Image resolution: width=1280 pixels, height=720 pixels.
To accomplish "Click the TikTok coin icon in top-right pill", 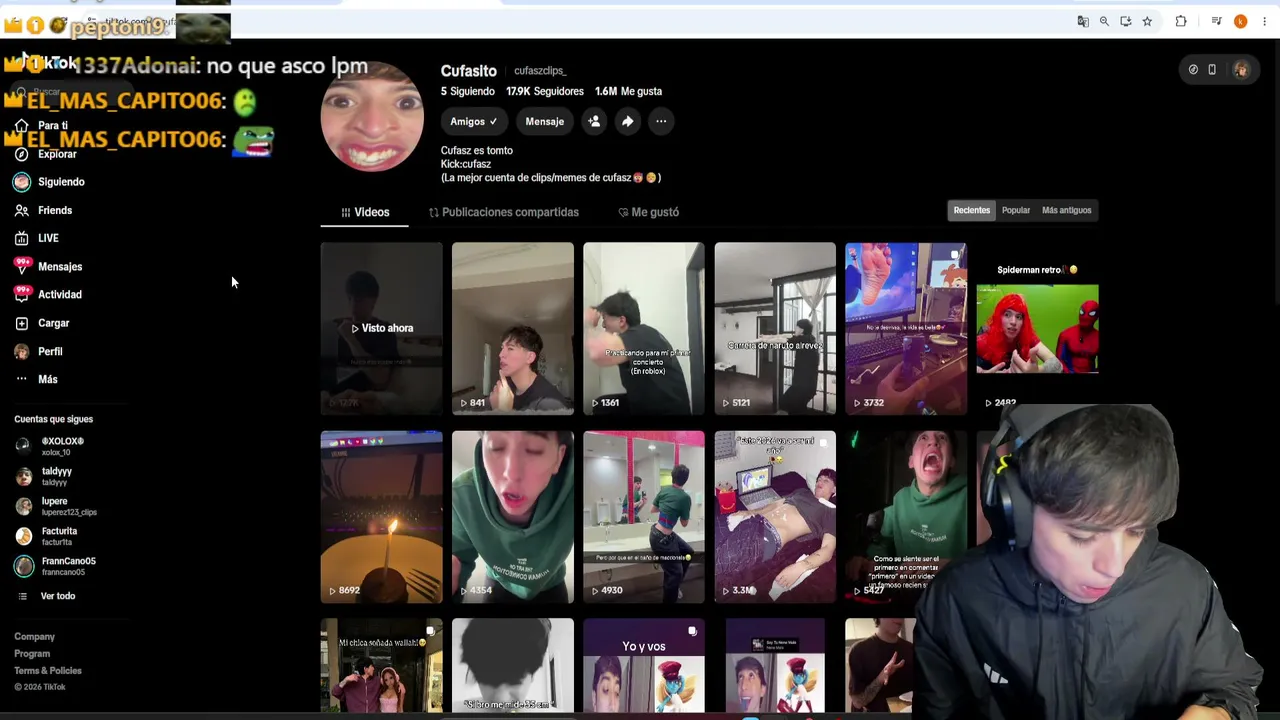I will 1193,70.
